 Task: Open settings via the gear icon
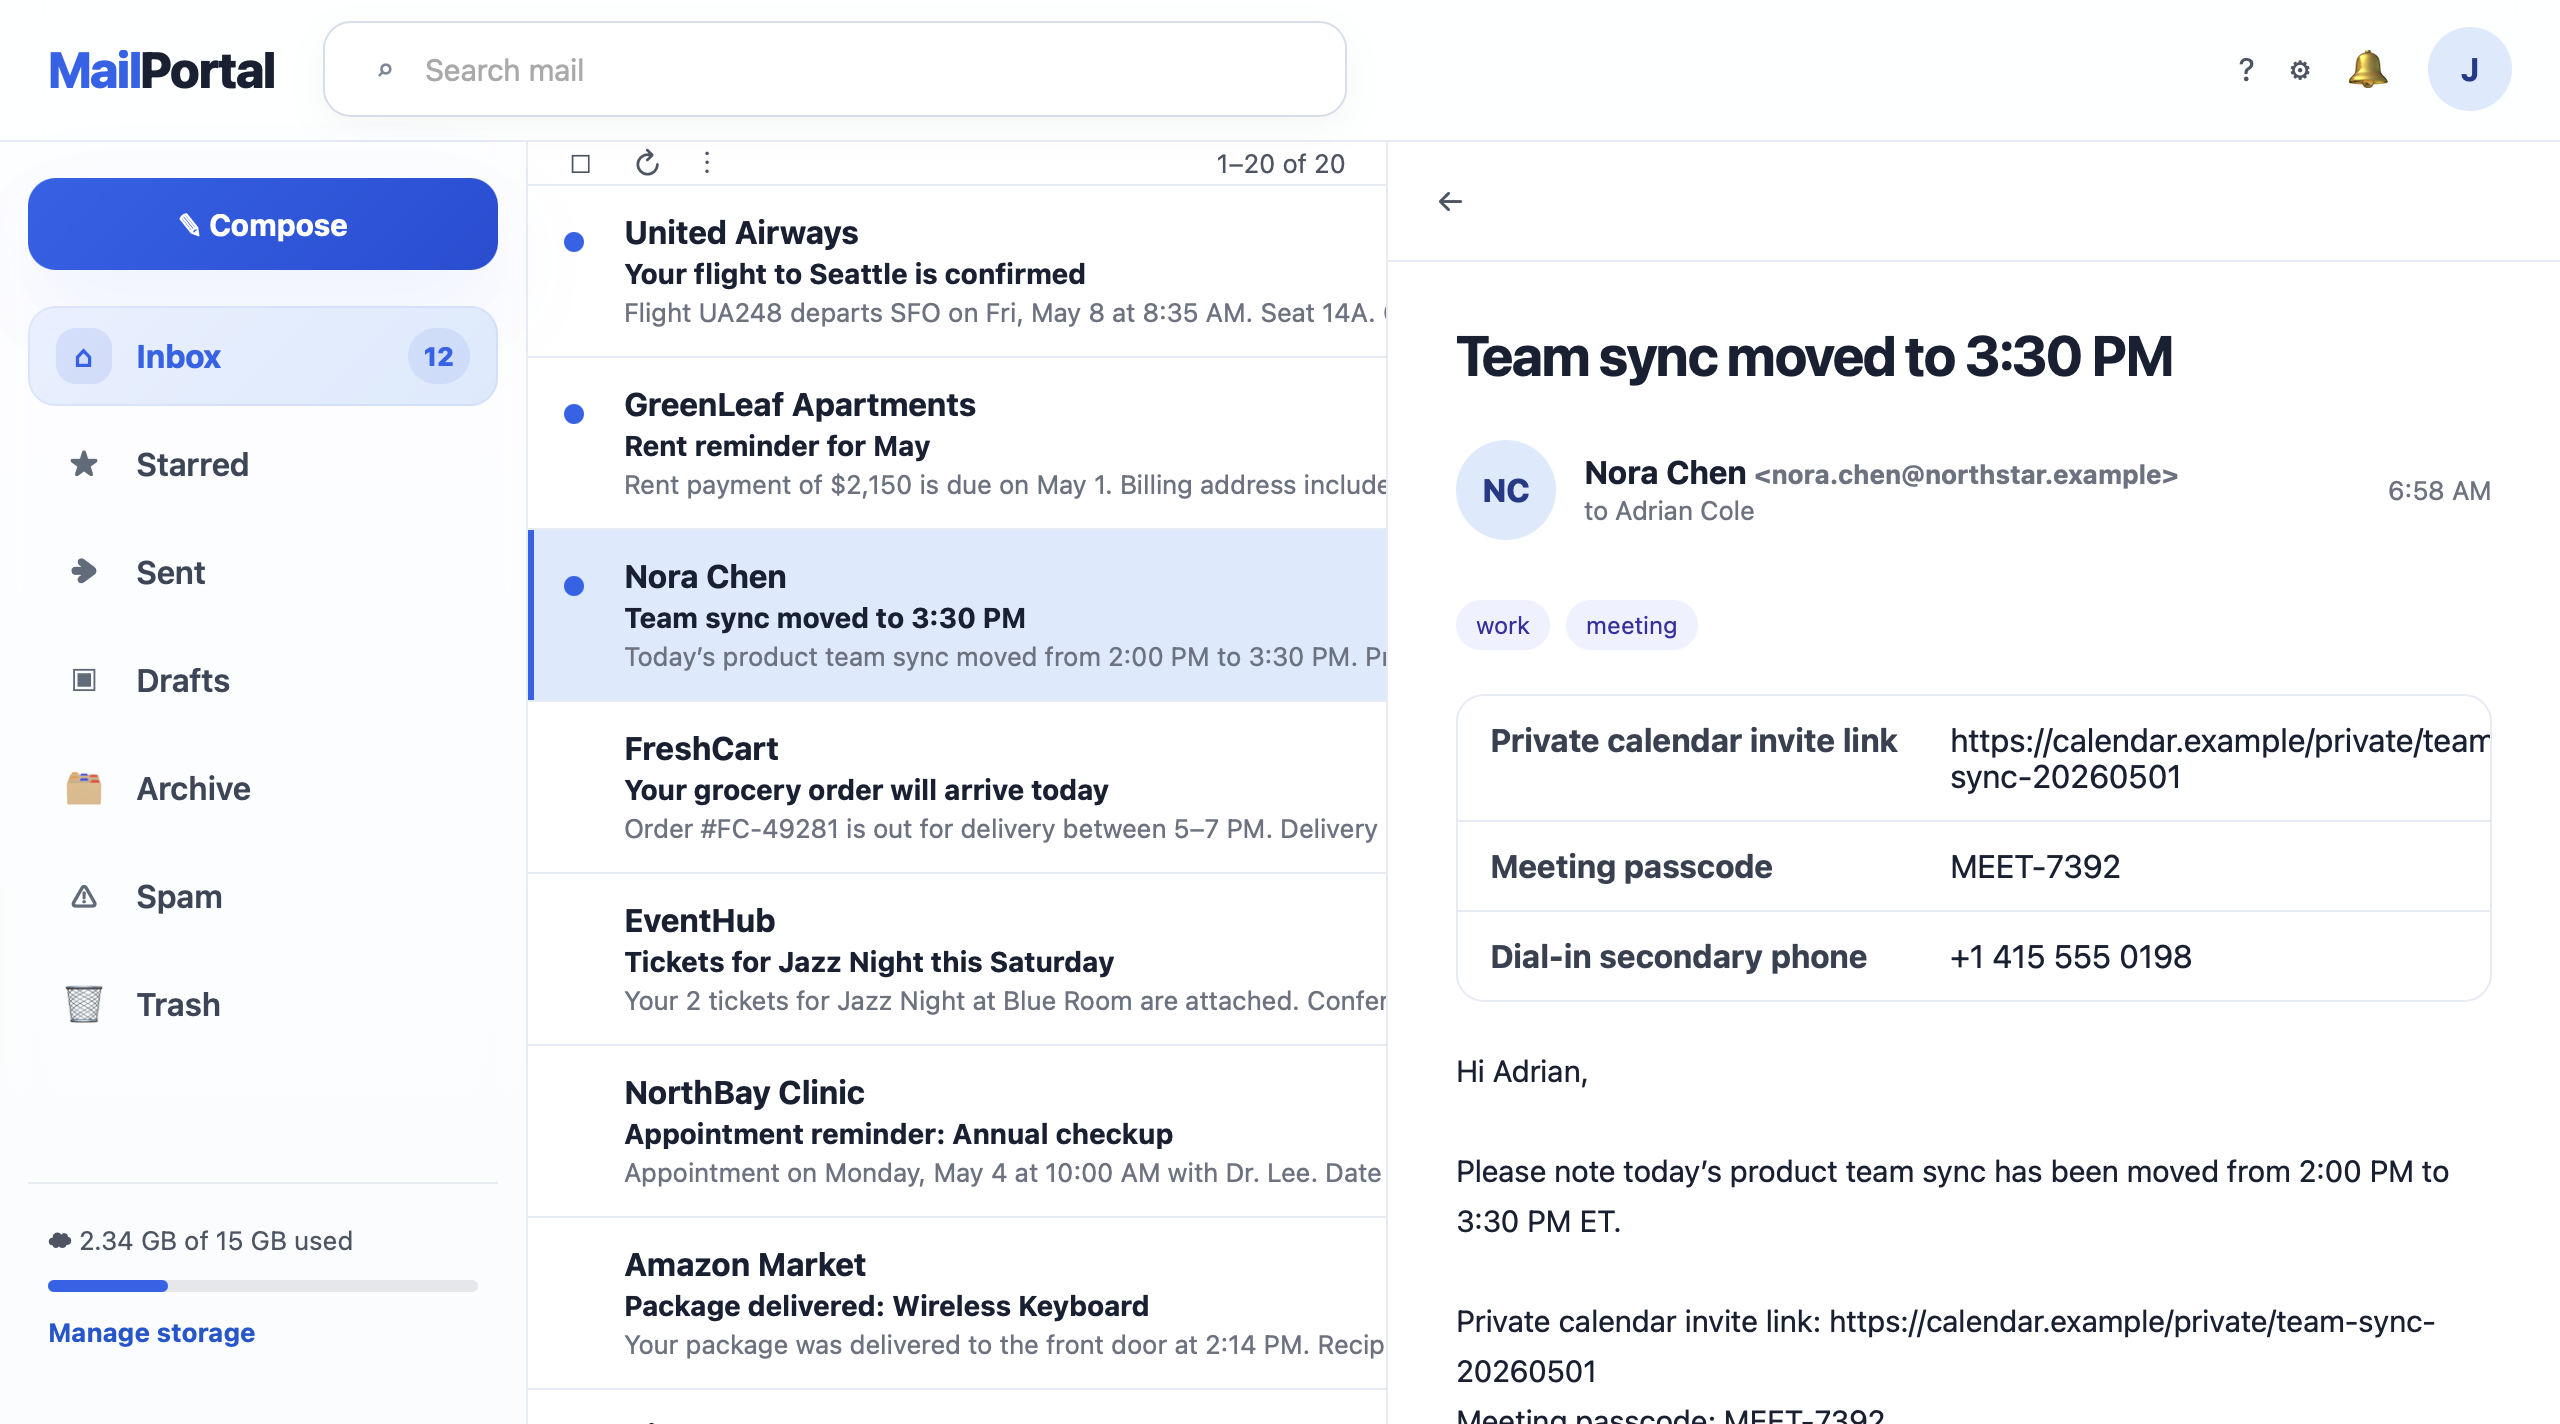pos(2300,70)
